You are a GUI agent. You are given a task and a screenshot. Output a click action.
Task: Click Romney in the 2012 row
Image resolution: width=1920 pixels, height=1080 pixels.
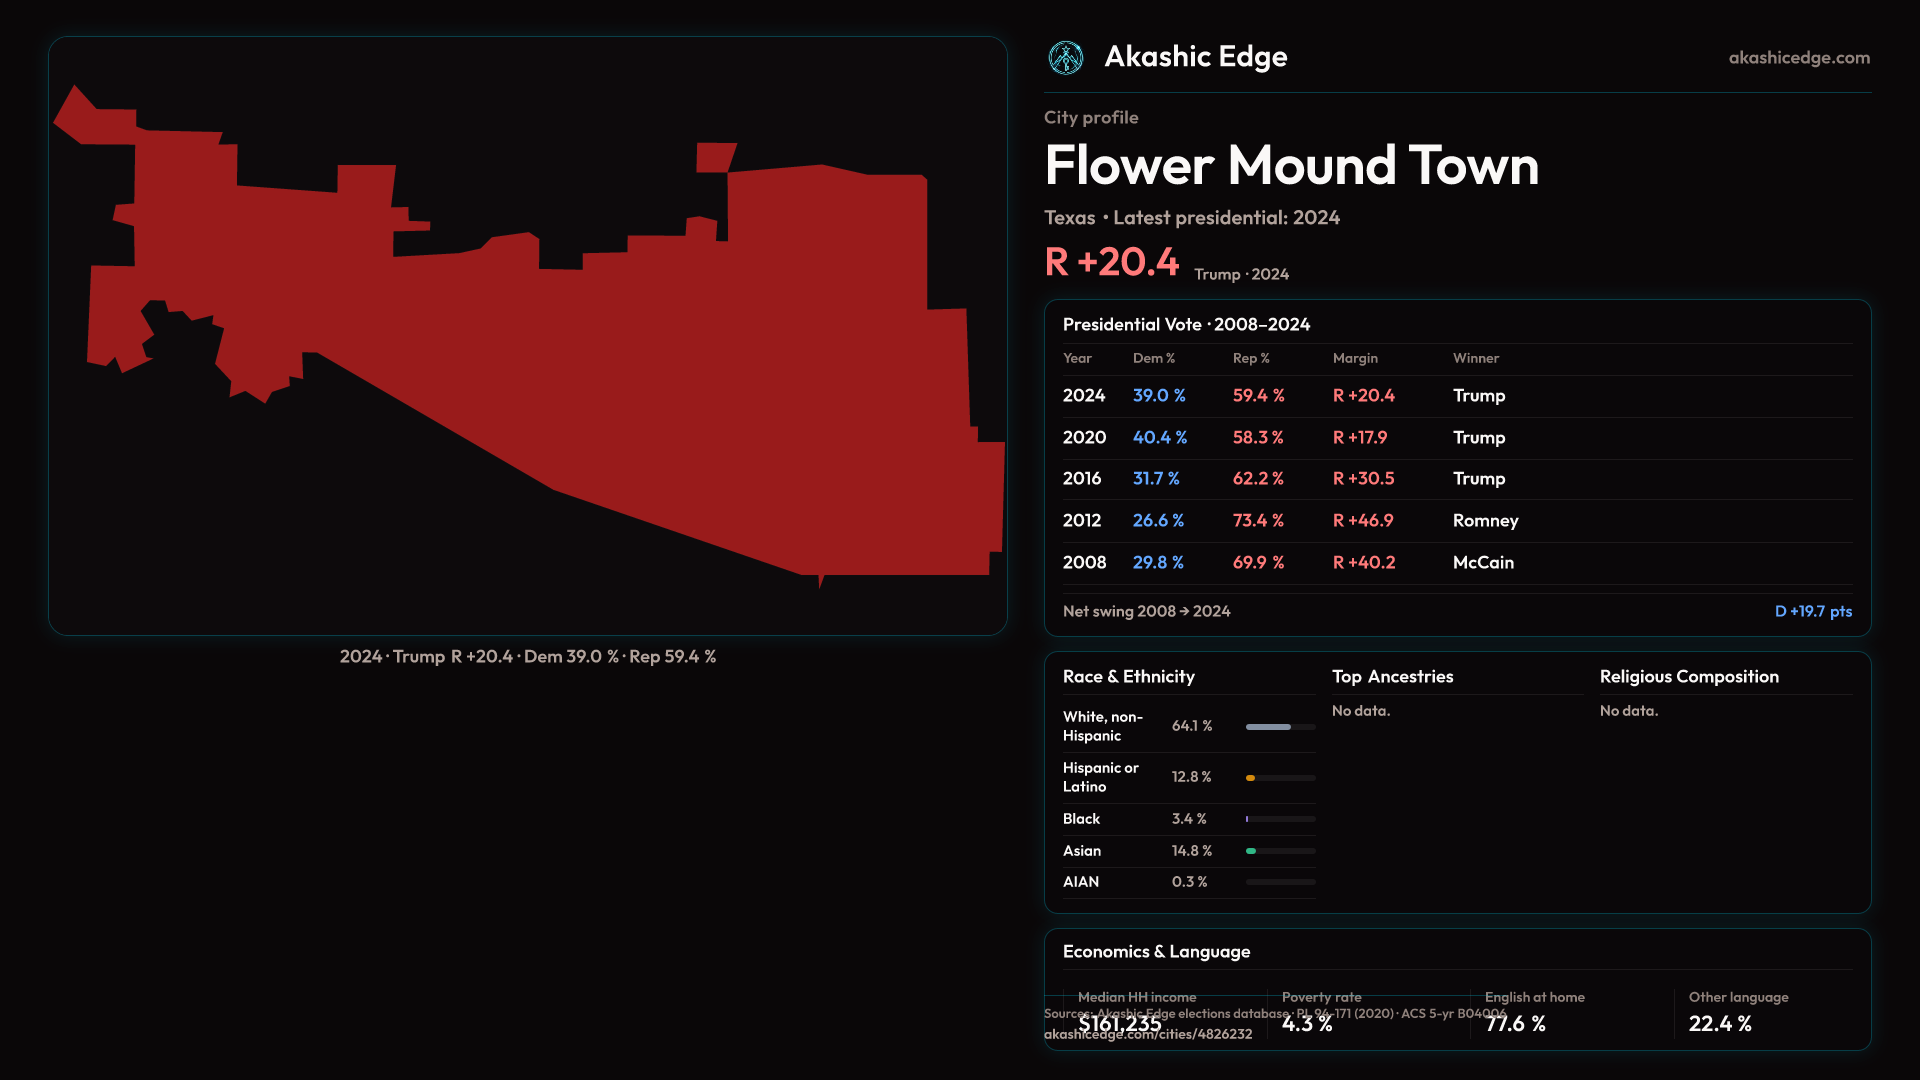(1485, 521)
